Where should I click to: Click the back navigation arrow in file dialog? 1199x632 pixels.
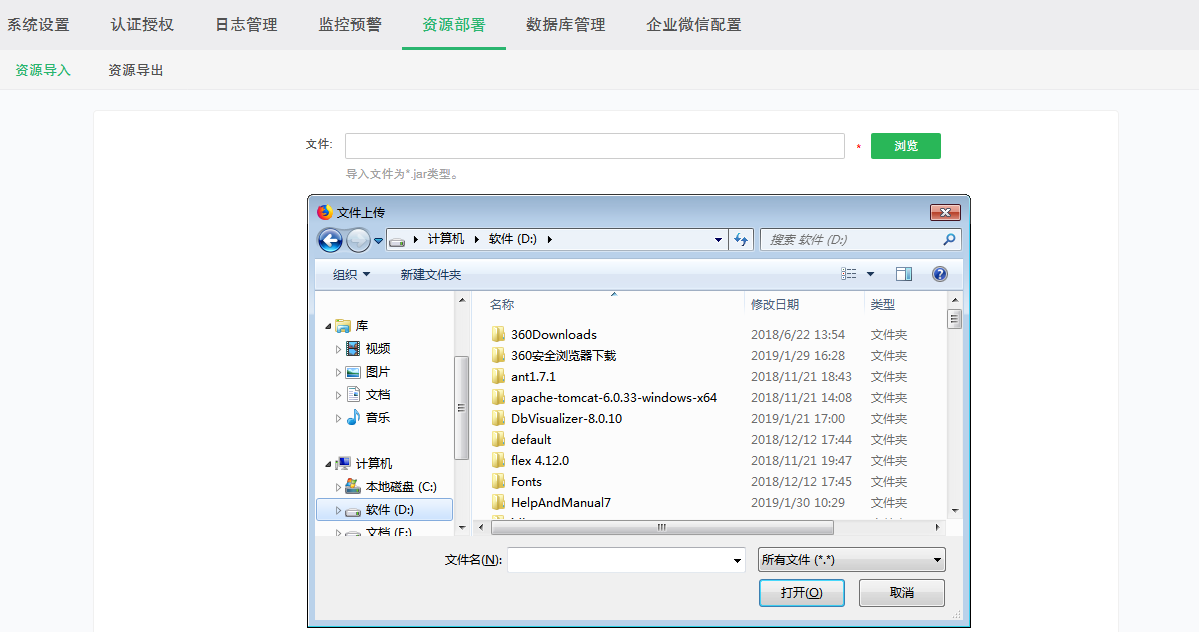(x=330, y=240)
